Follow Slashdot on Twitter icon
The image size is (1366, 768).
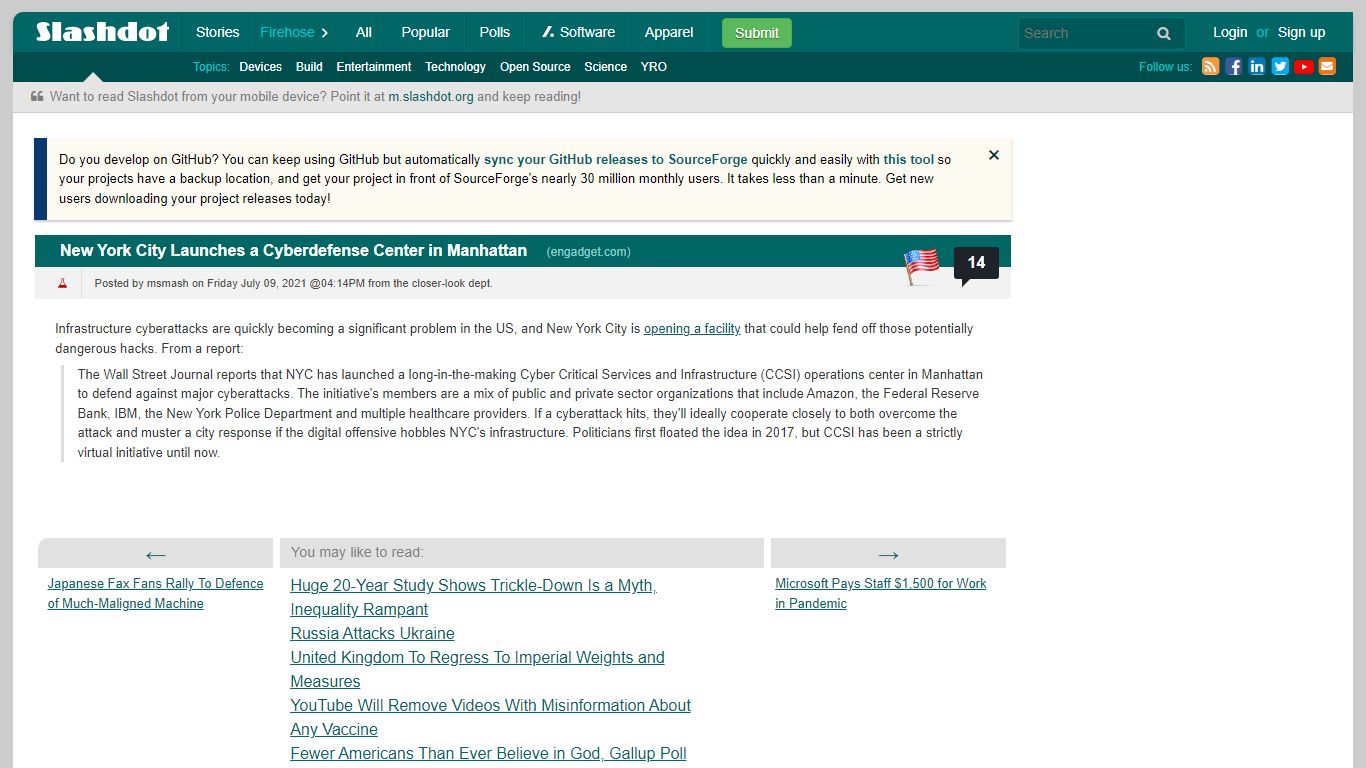1280,67
